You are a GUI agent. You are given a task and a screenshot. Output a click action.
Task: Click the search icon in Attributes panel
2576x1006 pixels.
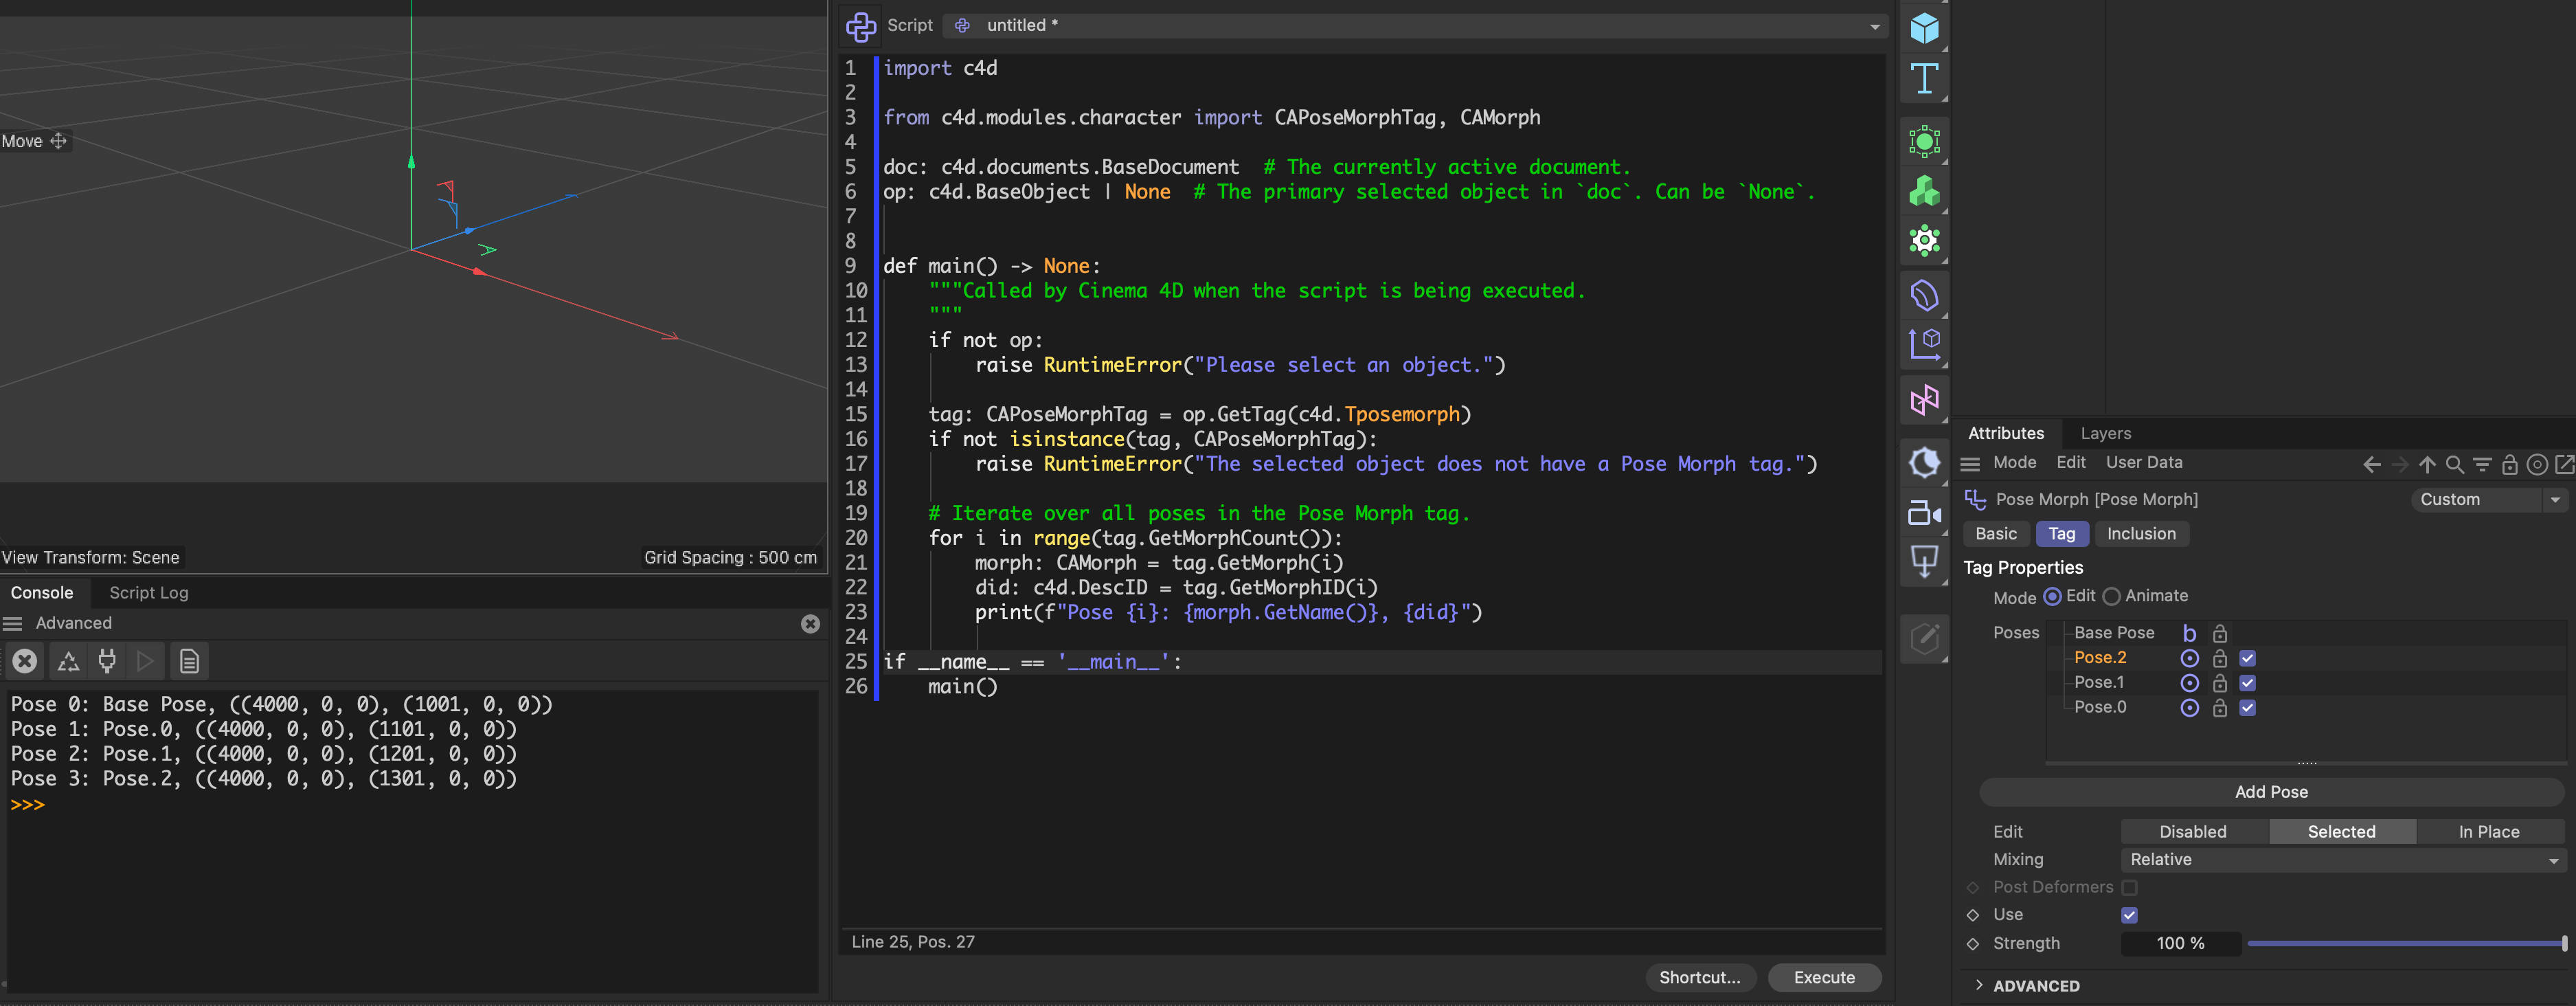[x=2454, y=464]
